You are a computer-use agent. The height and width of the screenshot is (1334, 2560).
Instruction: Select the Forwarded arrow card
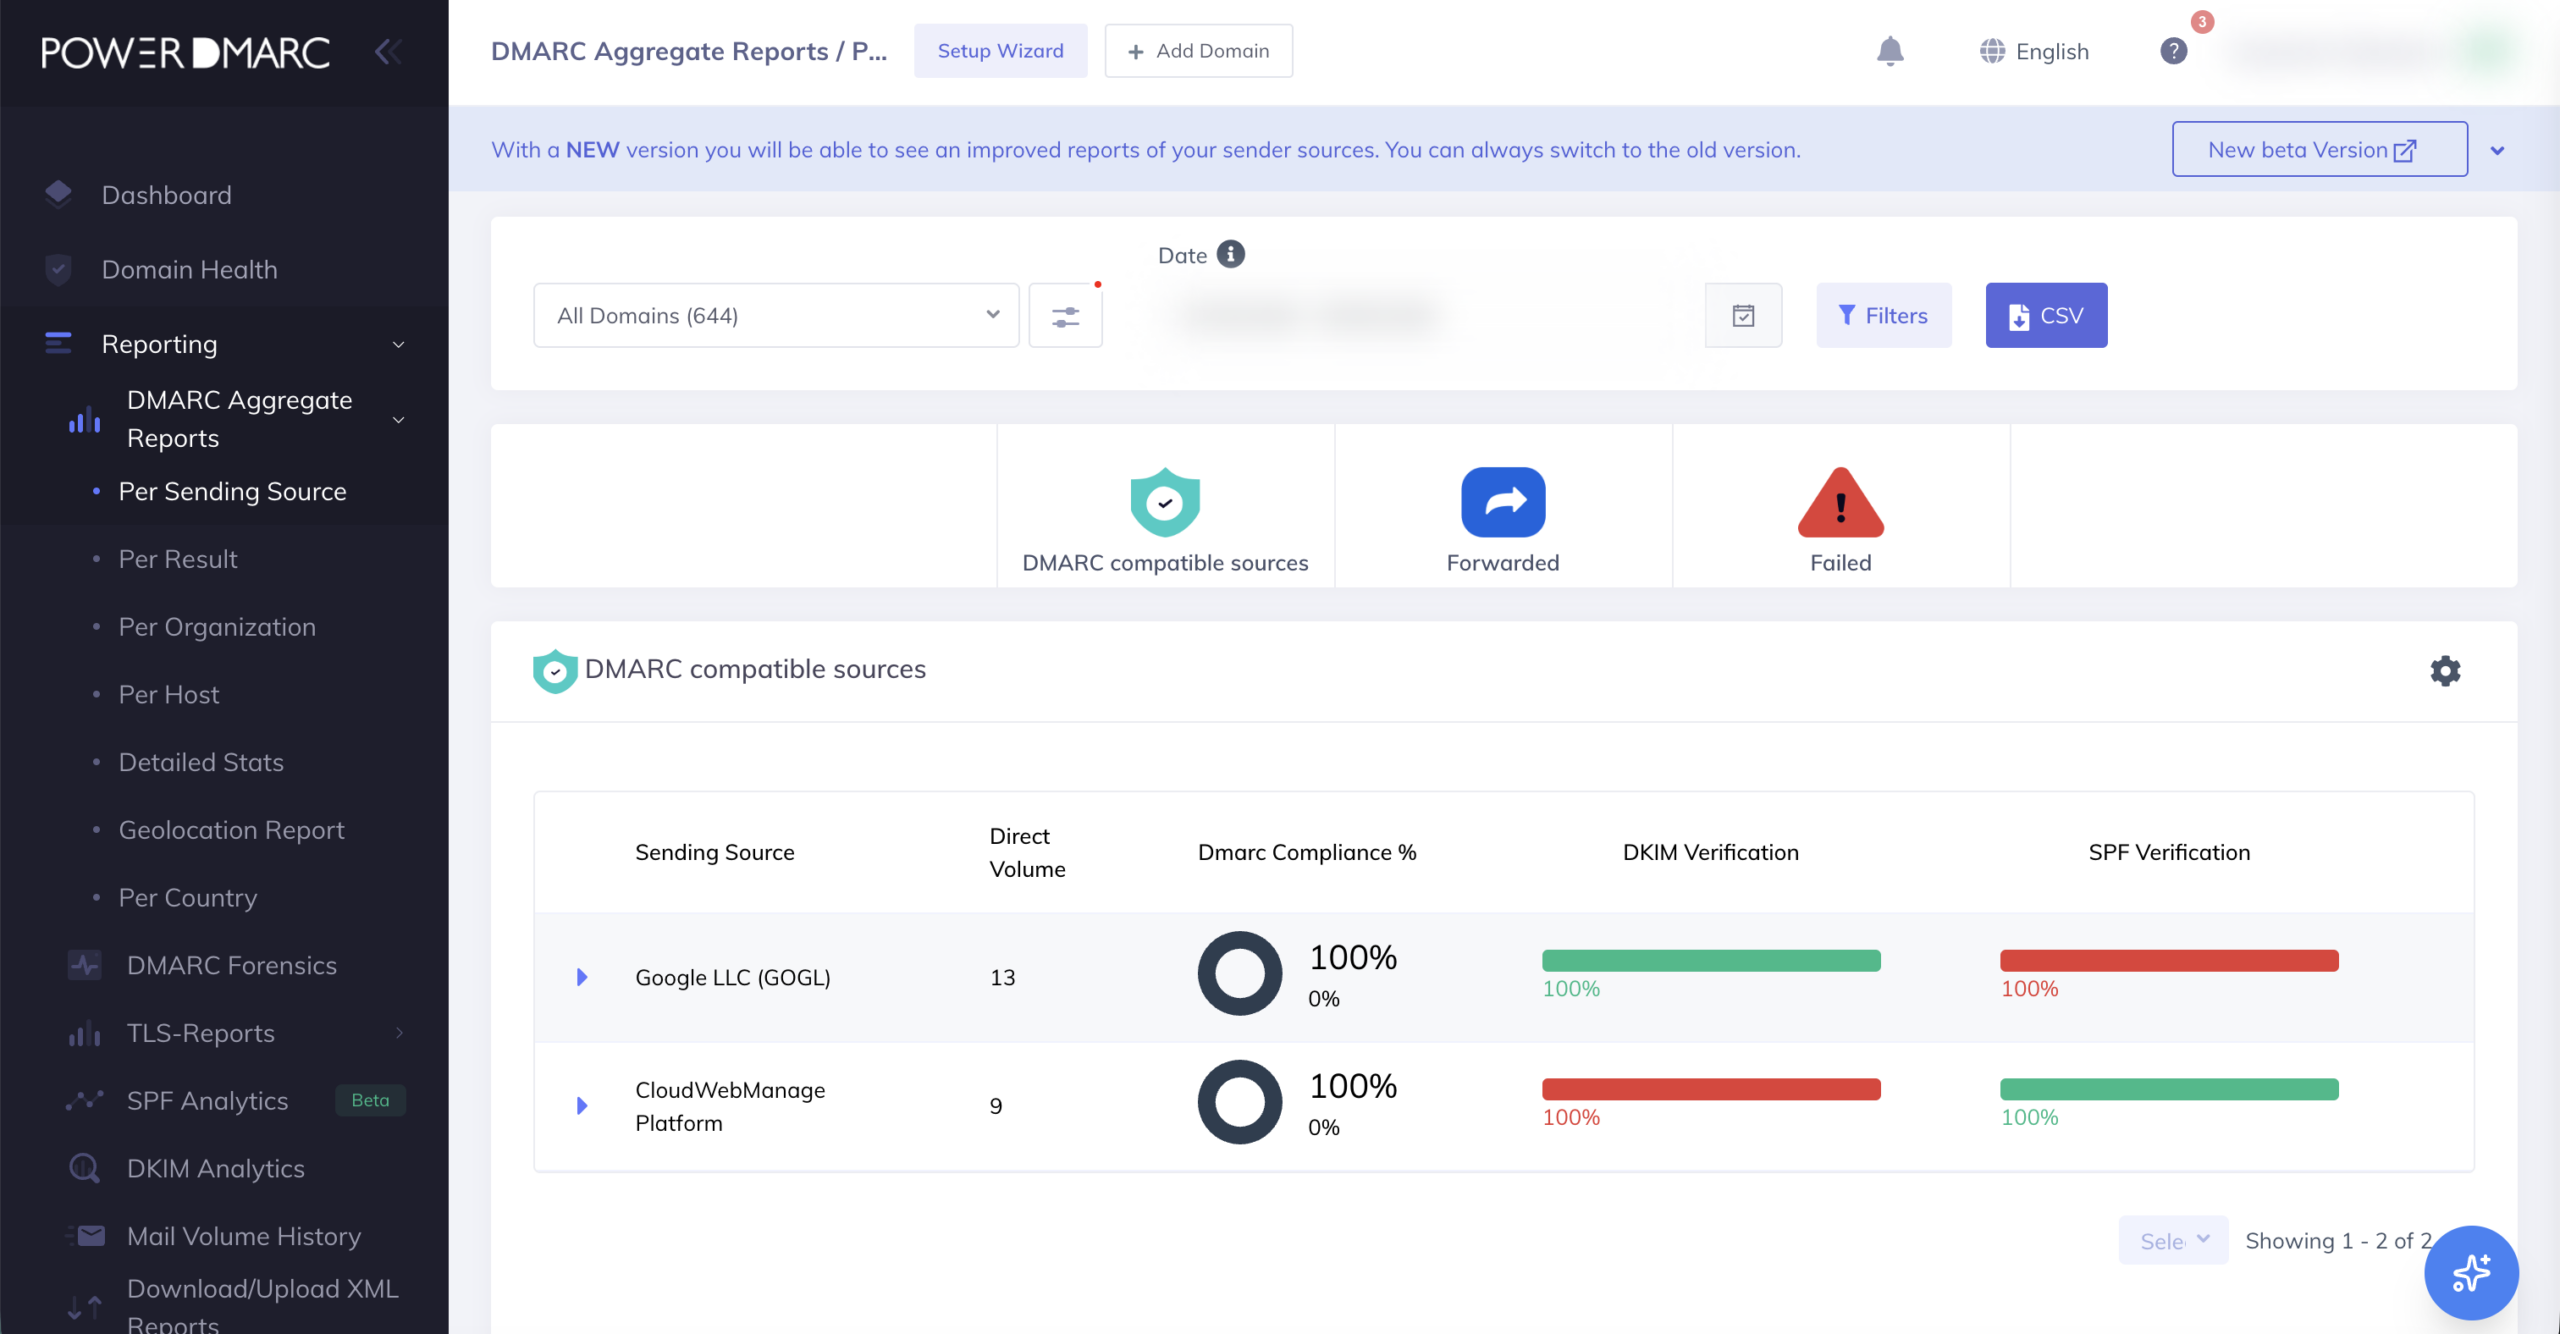click(x=1503, y=506)
